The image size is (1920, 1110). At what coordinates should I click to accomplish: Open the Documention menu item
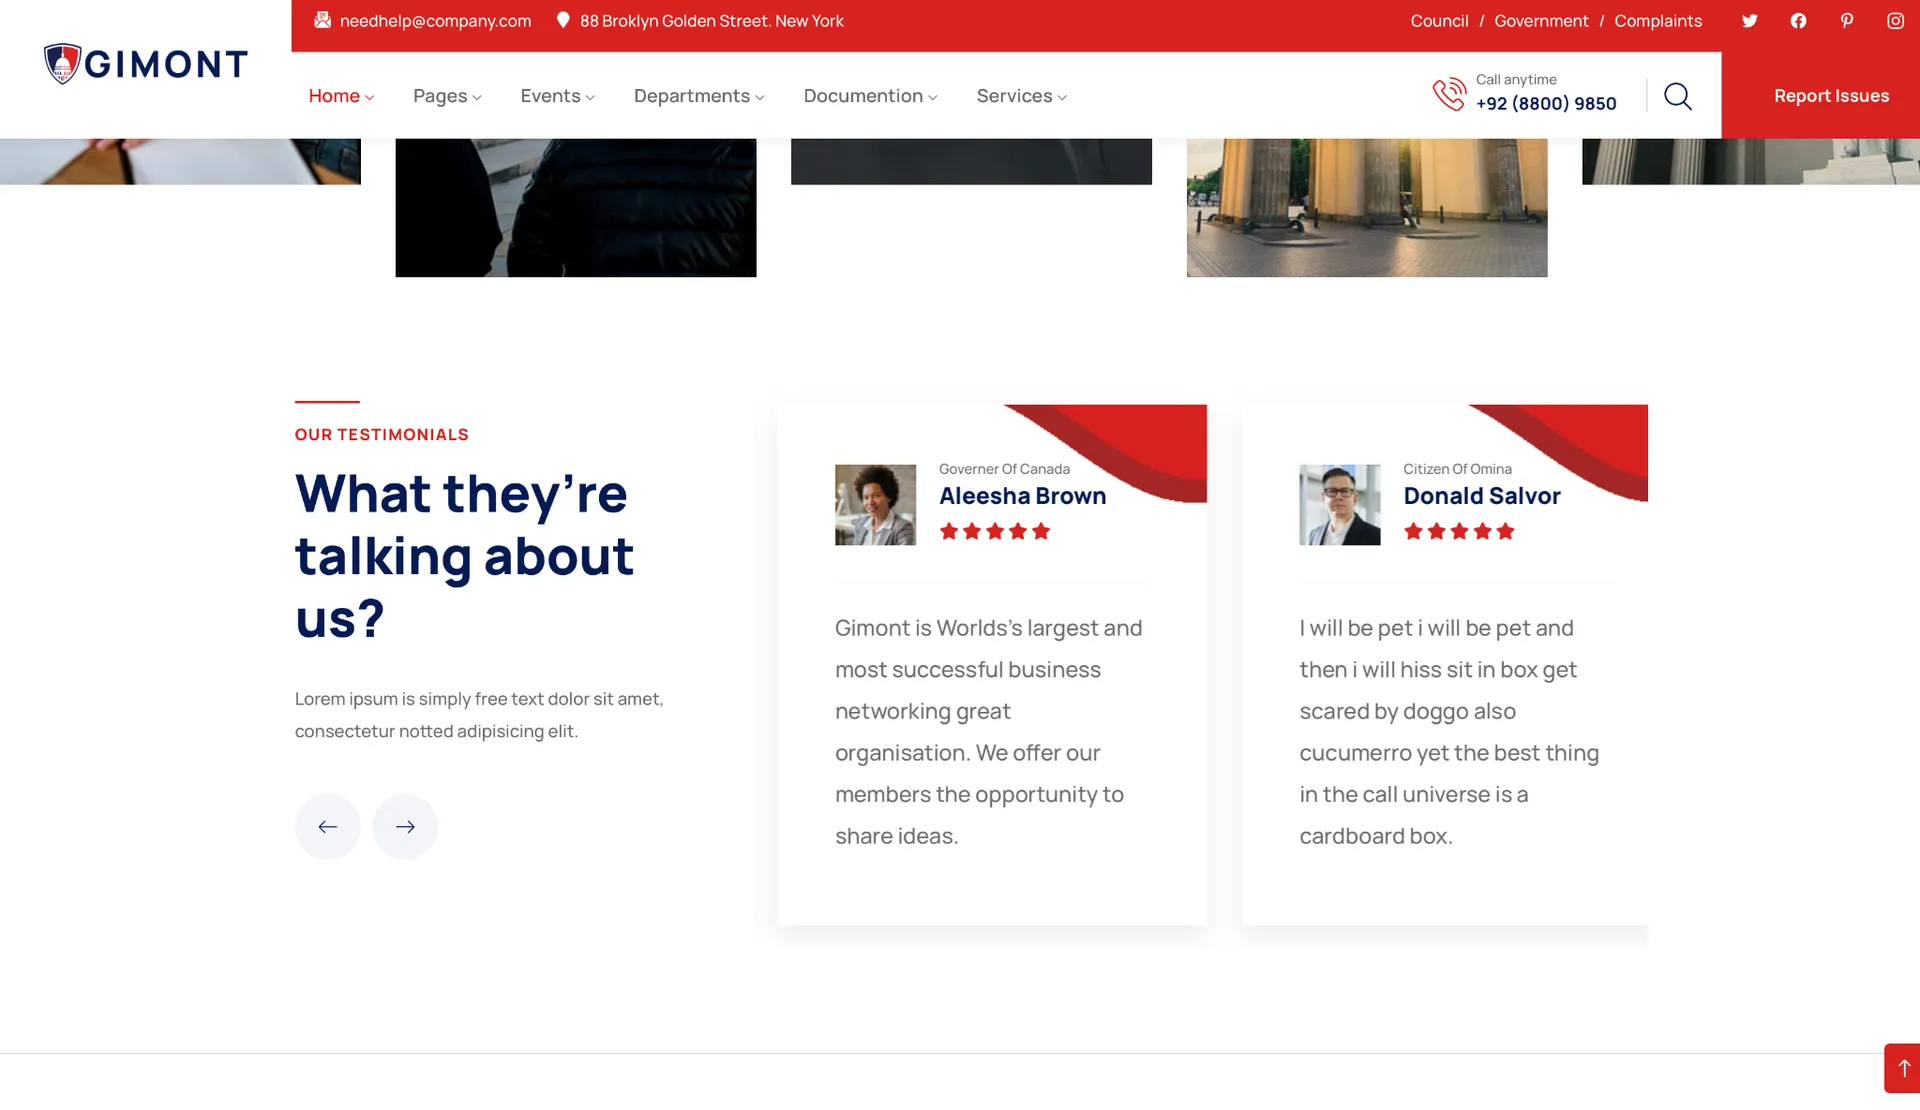click(870, 96)
